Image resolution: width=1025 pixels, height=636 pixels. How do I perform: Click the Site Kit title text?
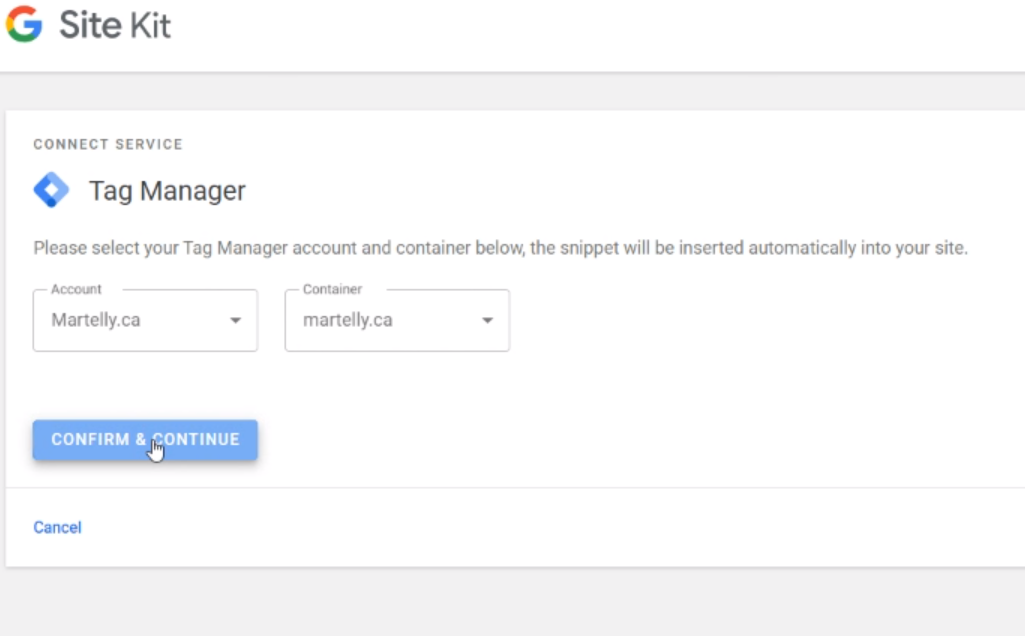[x=115, y=25]
